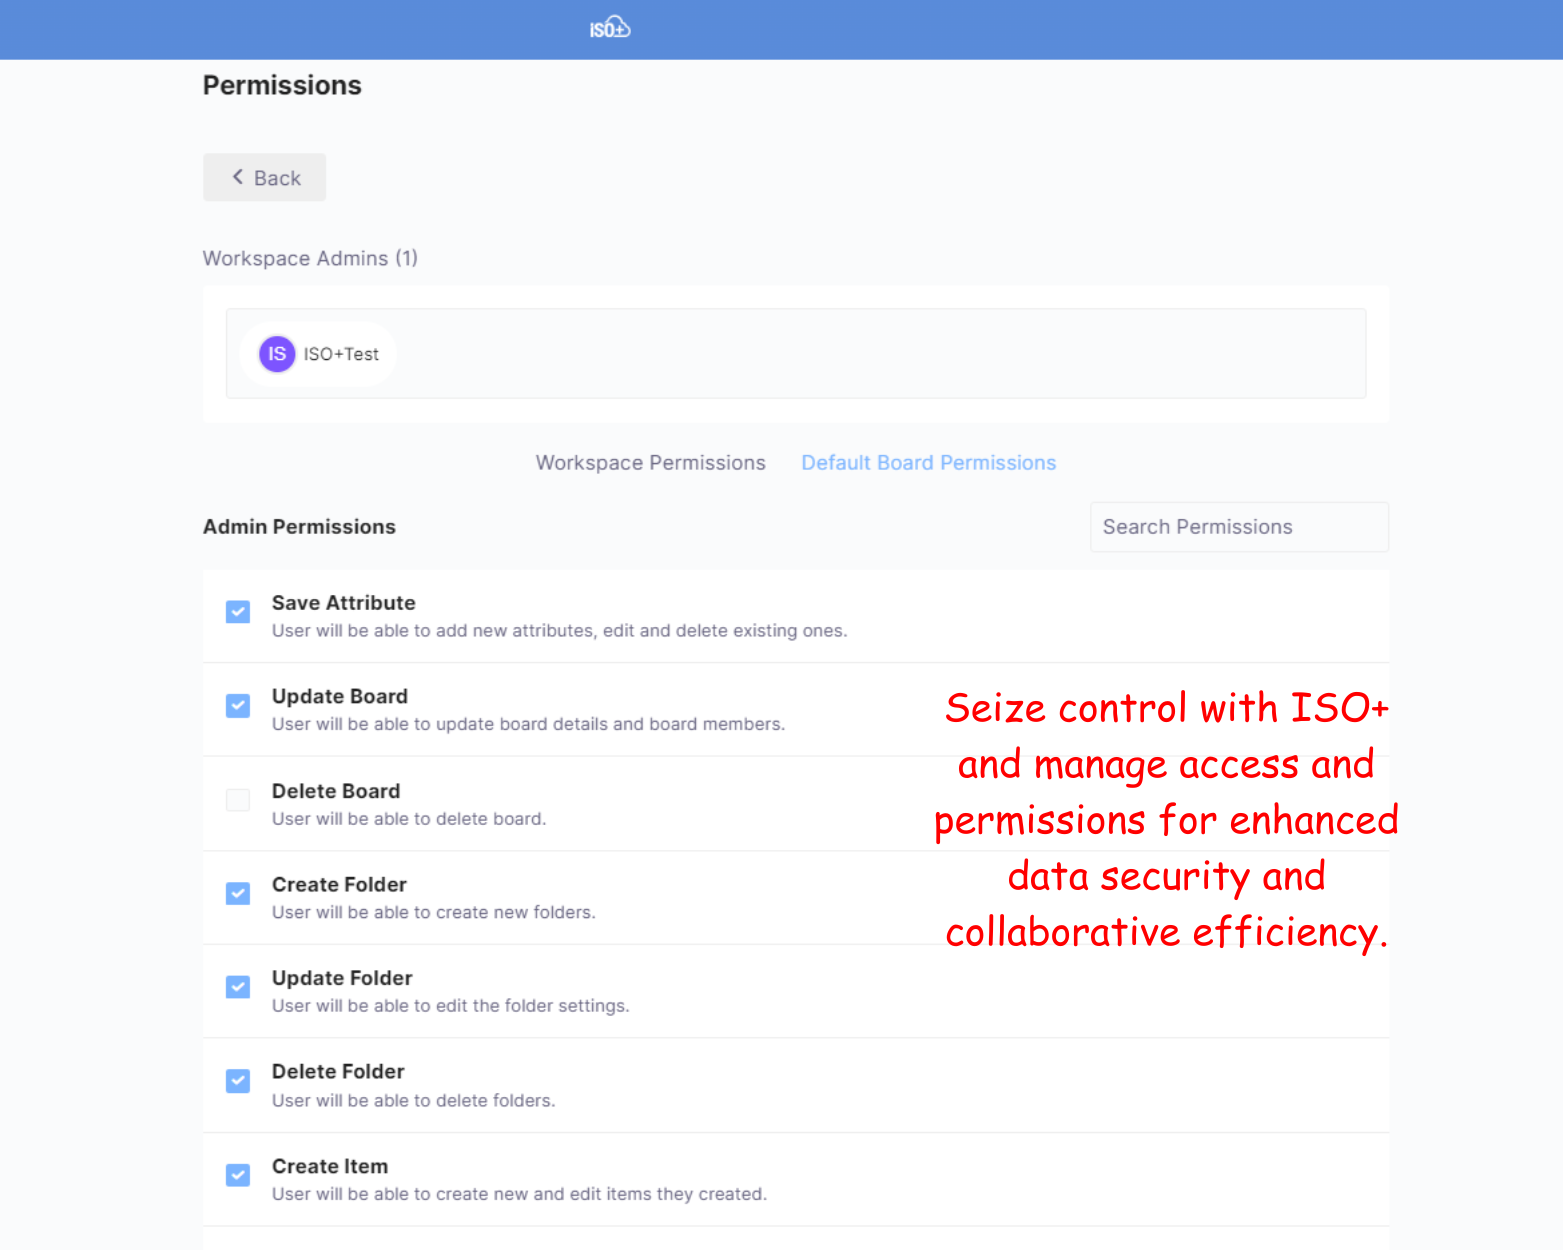Disable the Update Board permission checkbox

tap(238, 706)
